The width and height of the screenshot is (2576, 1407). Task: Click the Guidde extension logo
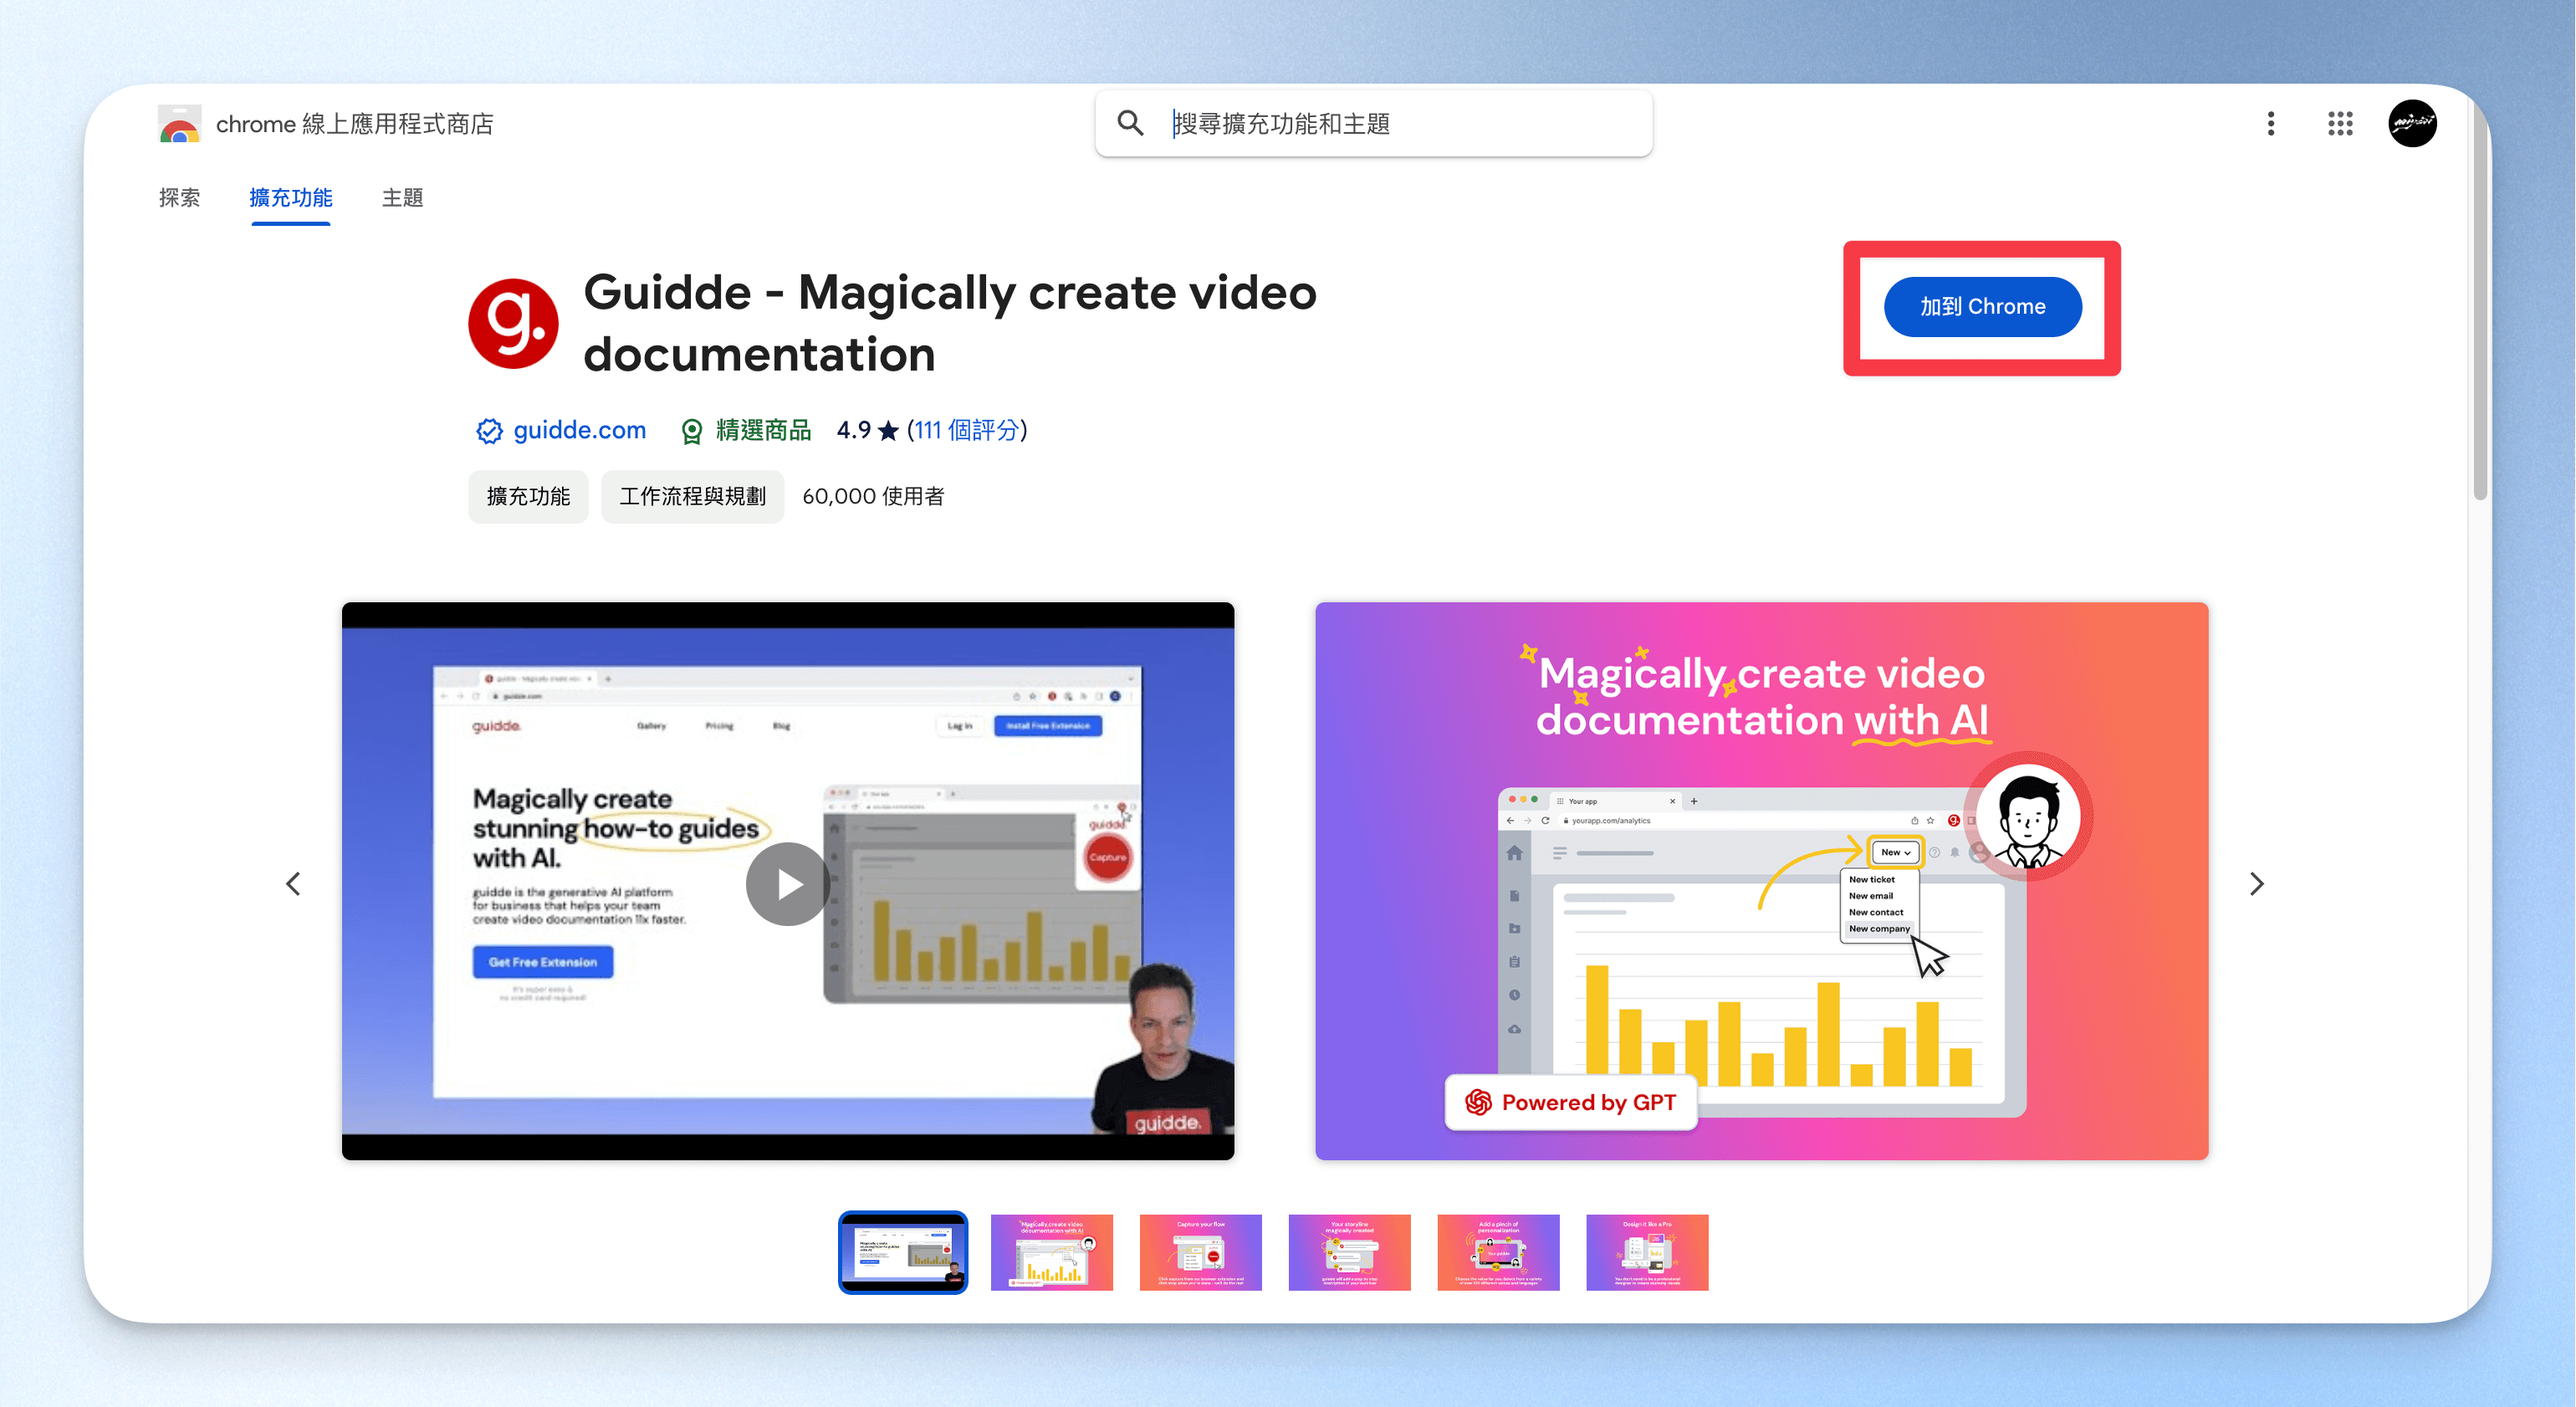click(x=513, y=323)
